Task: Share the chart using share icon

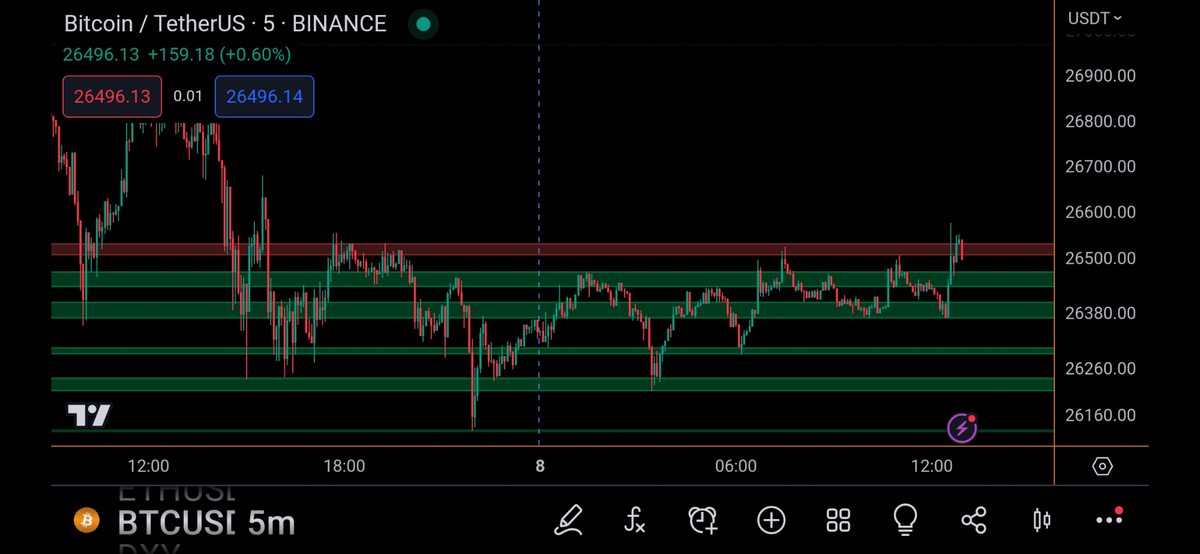Action: (973, 520)
